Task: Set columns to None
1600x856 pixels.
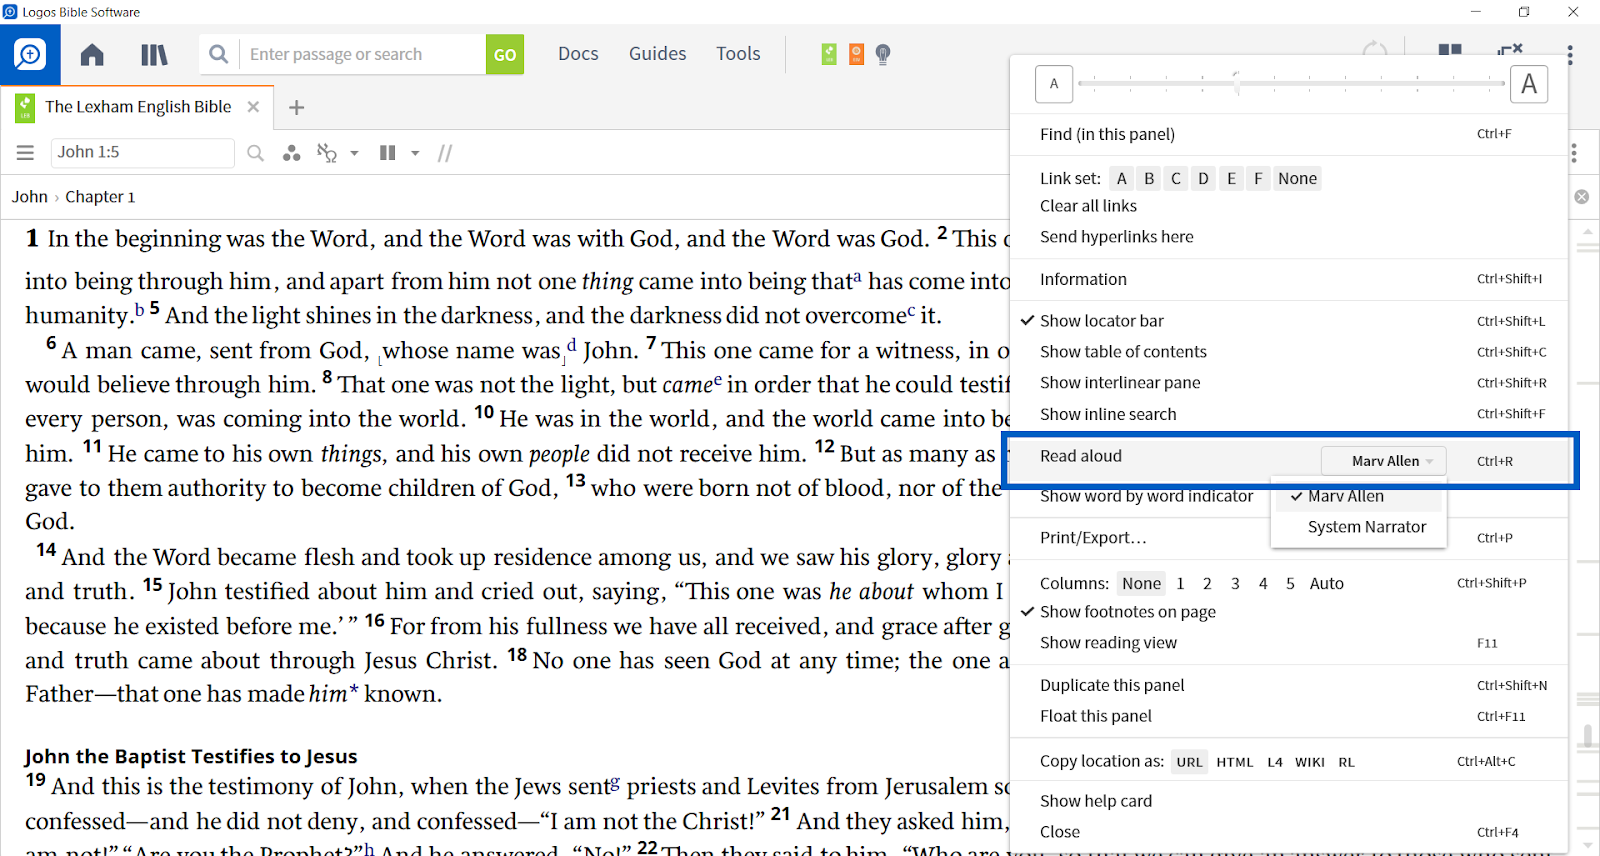Action: [x=1141, y=584]
